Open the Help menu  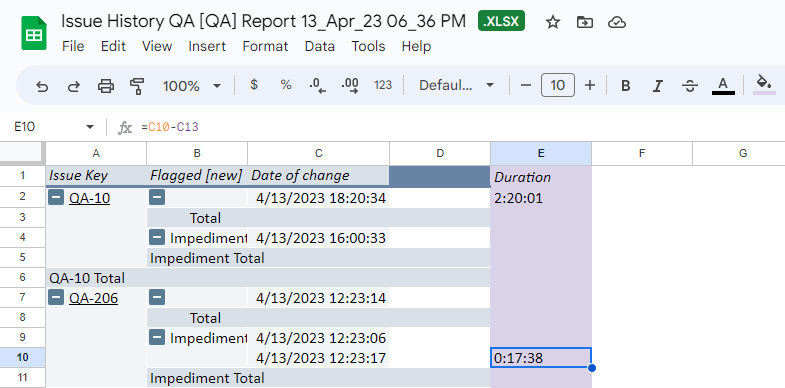coord(416,46)
